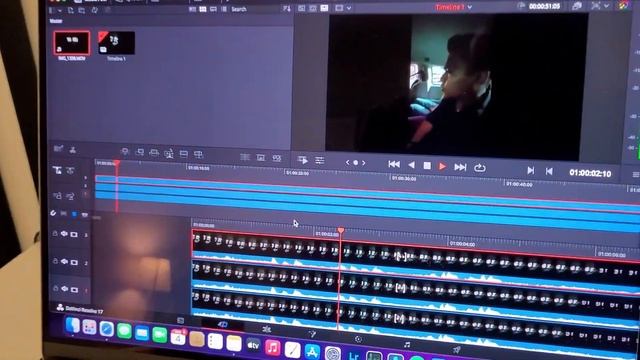
Task: Disable video visibility of track 1
Action: (x=75, y=290)
